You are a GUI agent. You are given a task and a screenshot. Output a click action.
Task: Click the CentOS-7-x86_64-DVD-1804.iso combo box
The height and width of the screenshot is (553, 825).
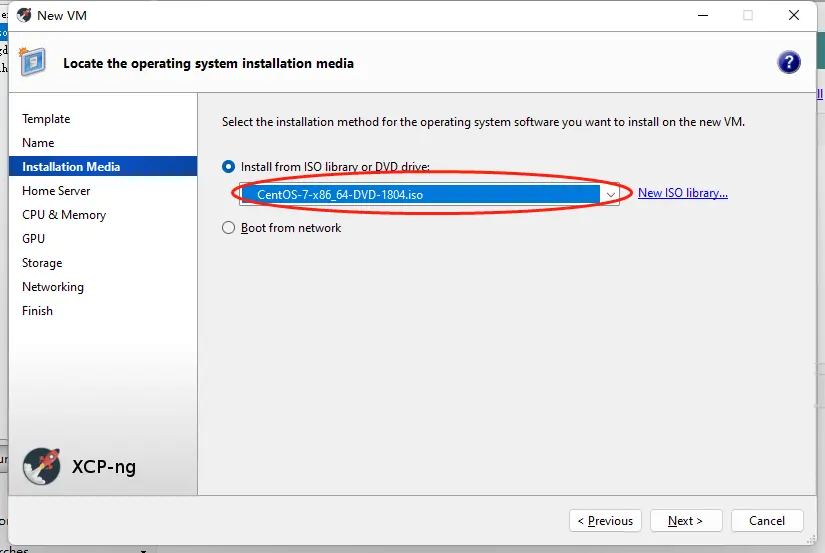click(x=429, y=195)
